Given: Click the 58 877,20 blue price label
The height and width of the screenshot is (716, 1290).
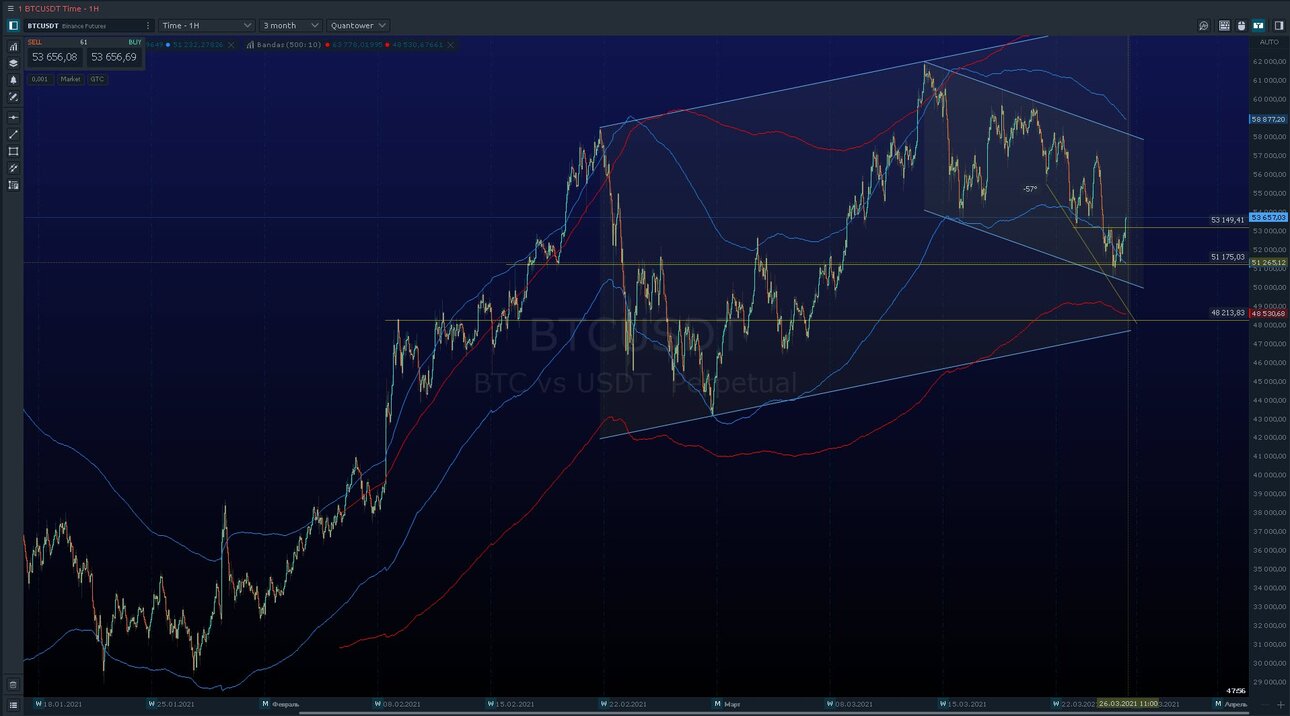Looking at the screenshot, I should (1268, 119).
